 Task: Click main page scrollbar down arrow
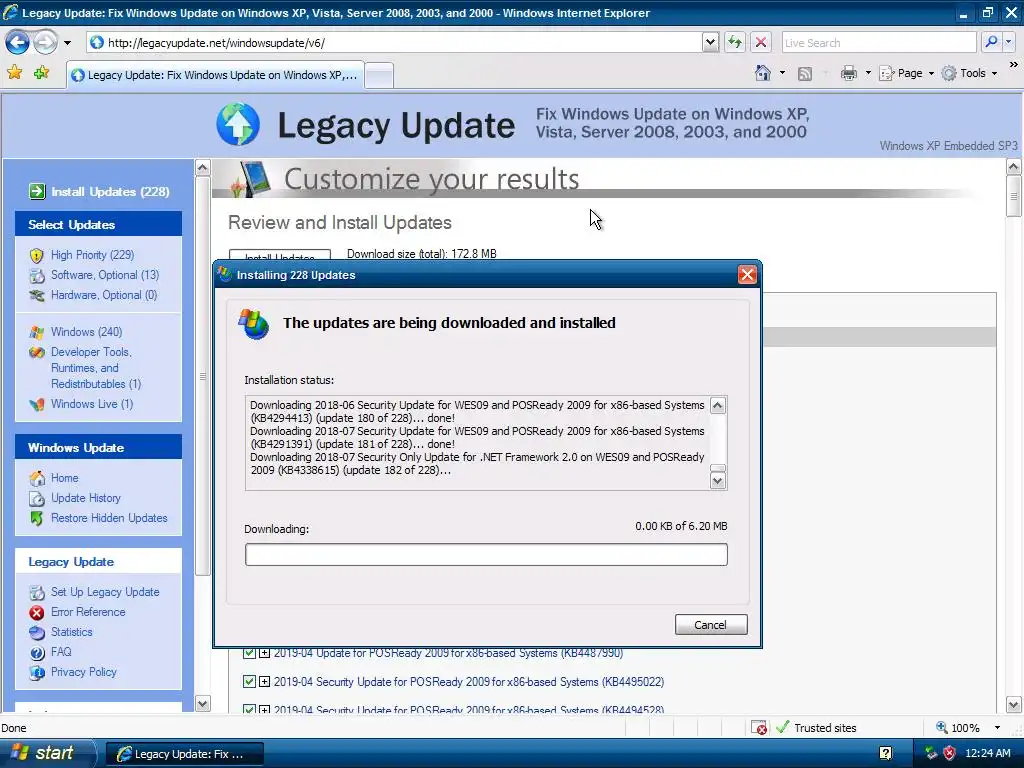pyautogui.click(x=1014, y=705)
